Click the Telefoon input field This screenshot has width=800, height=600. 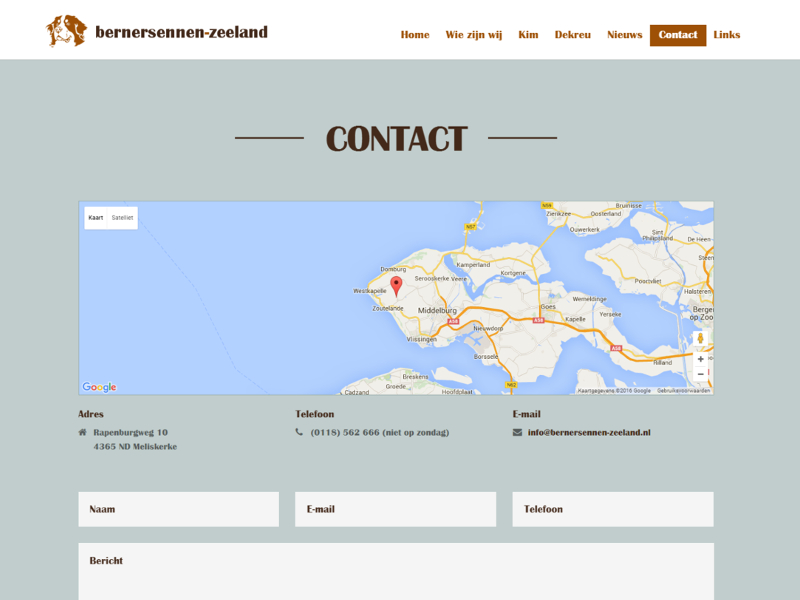pos(613,509)
